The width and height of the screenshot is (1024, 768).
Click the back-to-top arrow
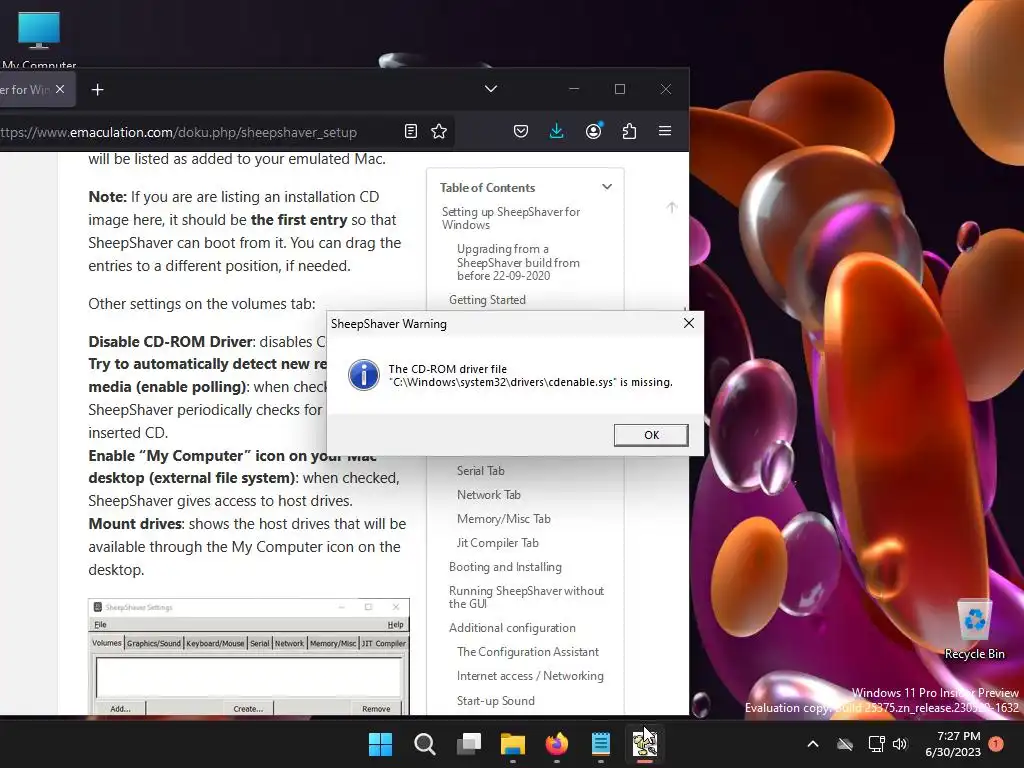pyautogui.click(x=671, y=207)
